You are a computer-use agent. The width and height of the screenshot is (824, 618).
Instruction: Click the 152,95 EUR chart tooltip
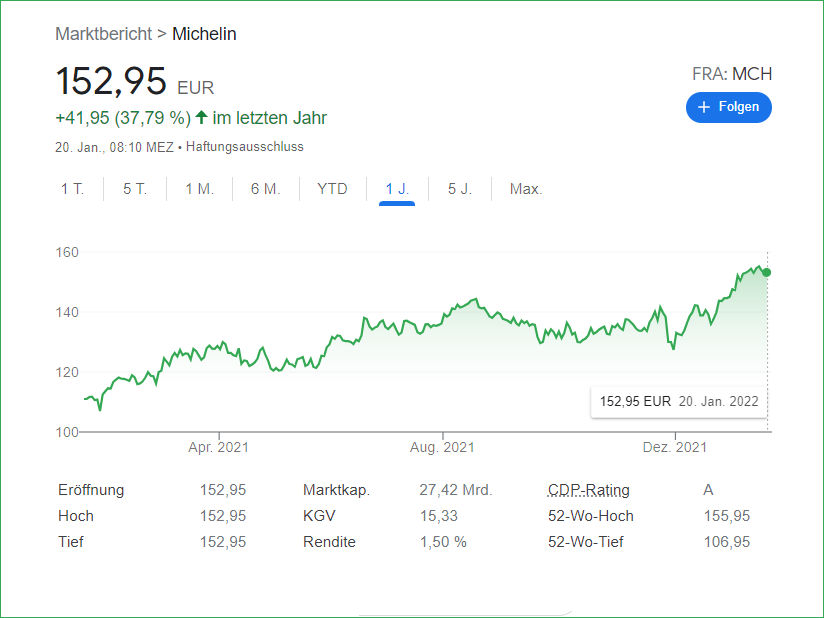click(x=679, y=401)
